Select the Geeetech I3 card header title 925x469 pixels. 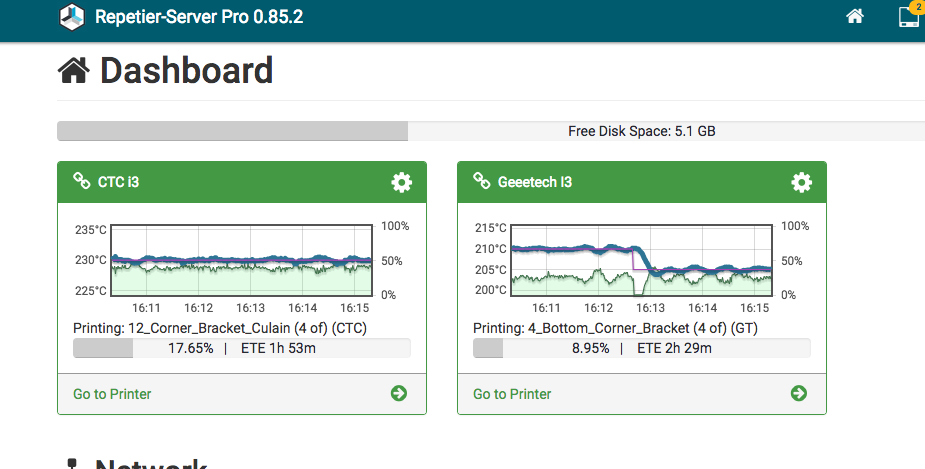click(534, 183)
